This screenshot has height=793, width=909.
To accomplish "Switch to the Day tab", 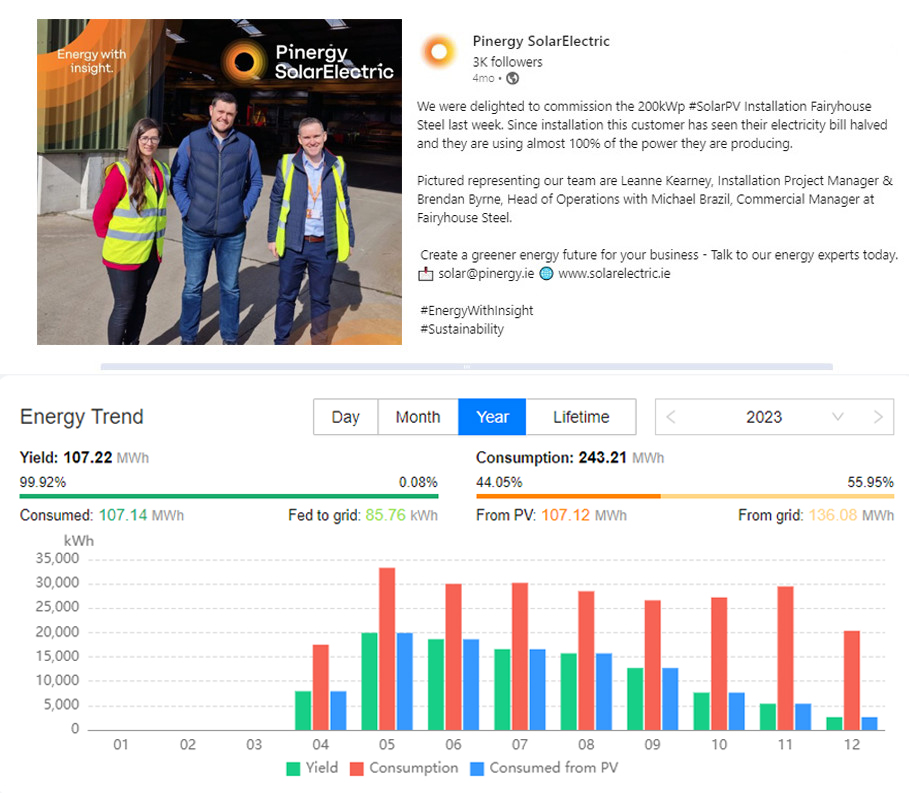I will [346, 417].
